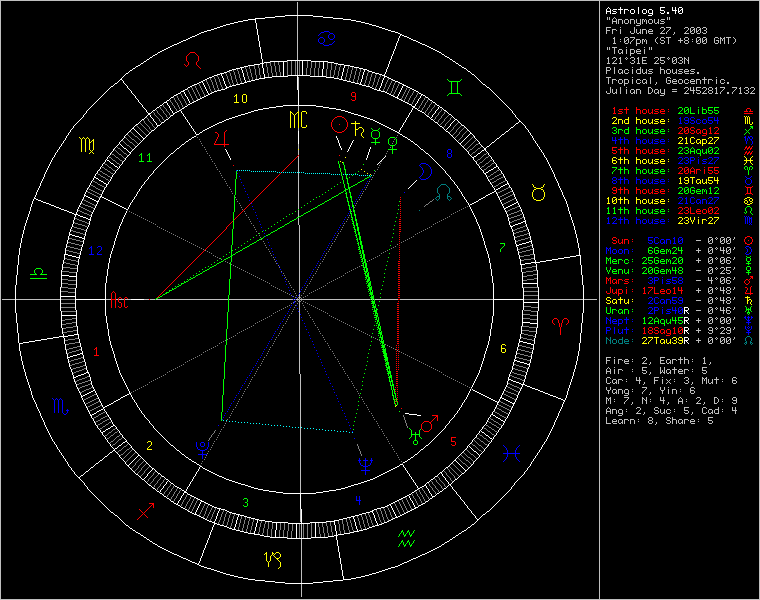Image resolution: width=760 pixels, height=600 pixels.
Task: Click the blue Cancer glyph at top
Action: (326, 40)
